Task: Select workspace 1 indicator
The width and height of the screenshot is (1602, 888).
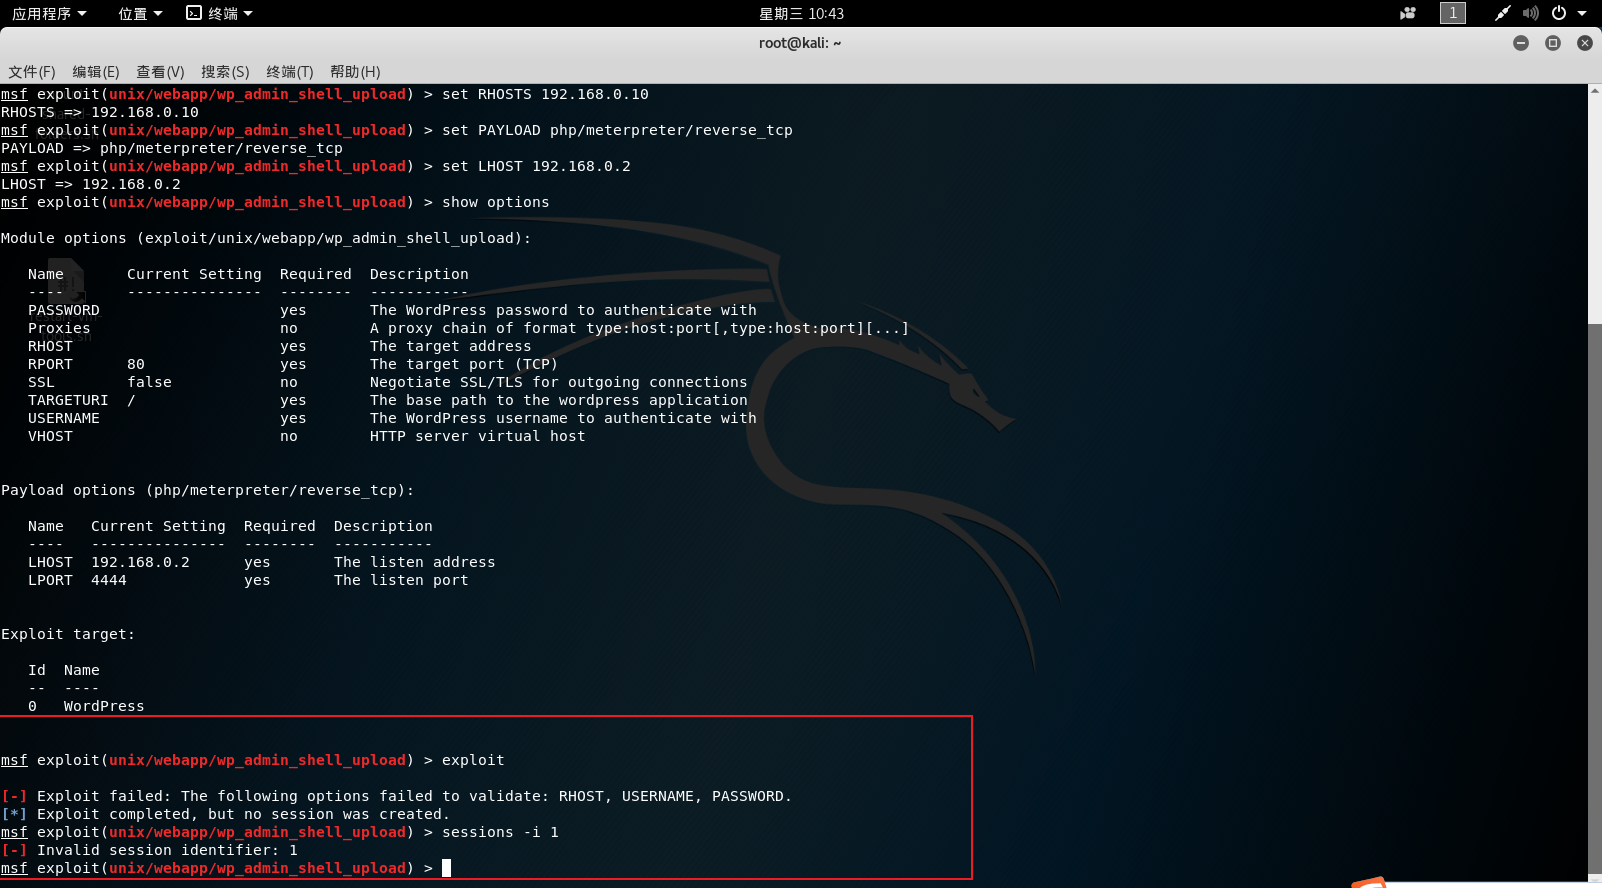Action: [x=1453, y=13]
